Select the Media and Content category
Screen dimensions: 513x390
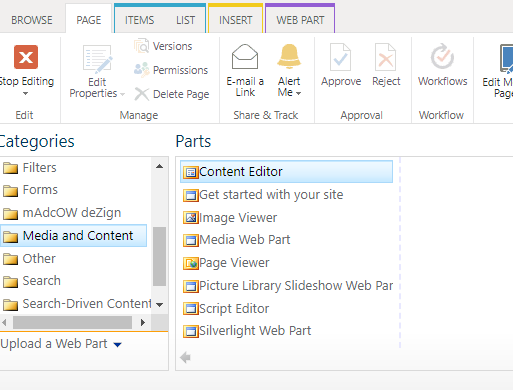pos(73,236)
